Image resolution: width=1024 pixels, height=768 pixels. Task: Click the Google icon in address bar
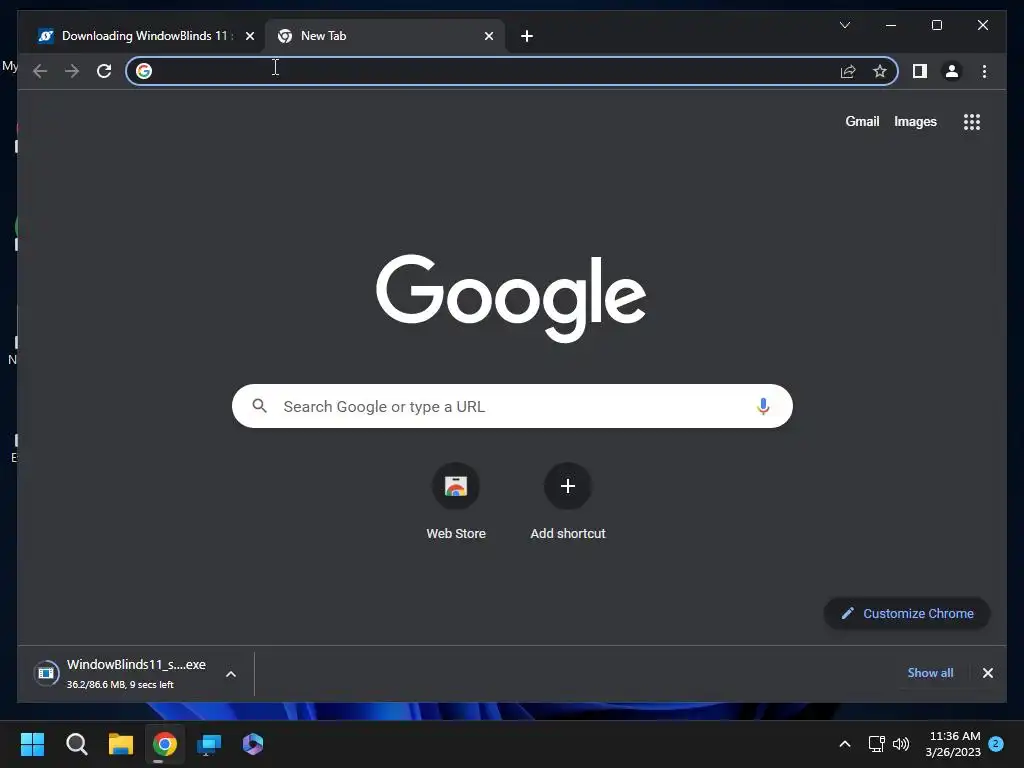(144, 71)
